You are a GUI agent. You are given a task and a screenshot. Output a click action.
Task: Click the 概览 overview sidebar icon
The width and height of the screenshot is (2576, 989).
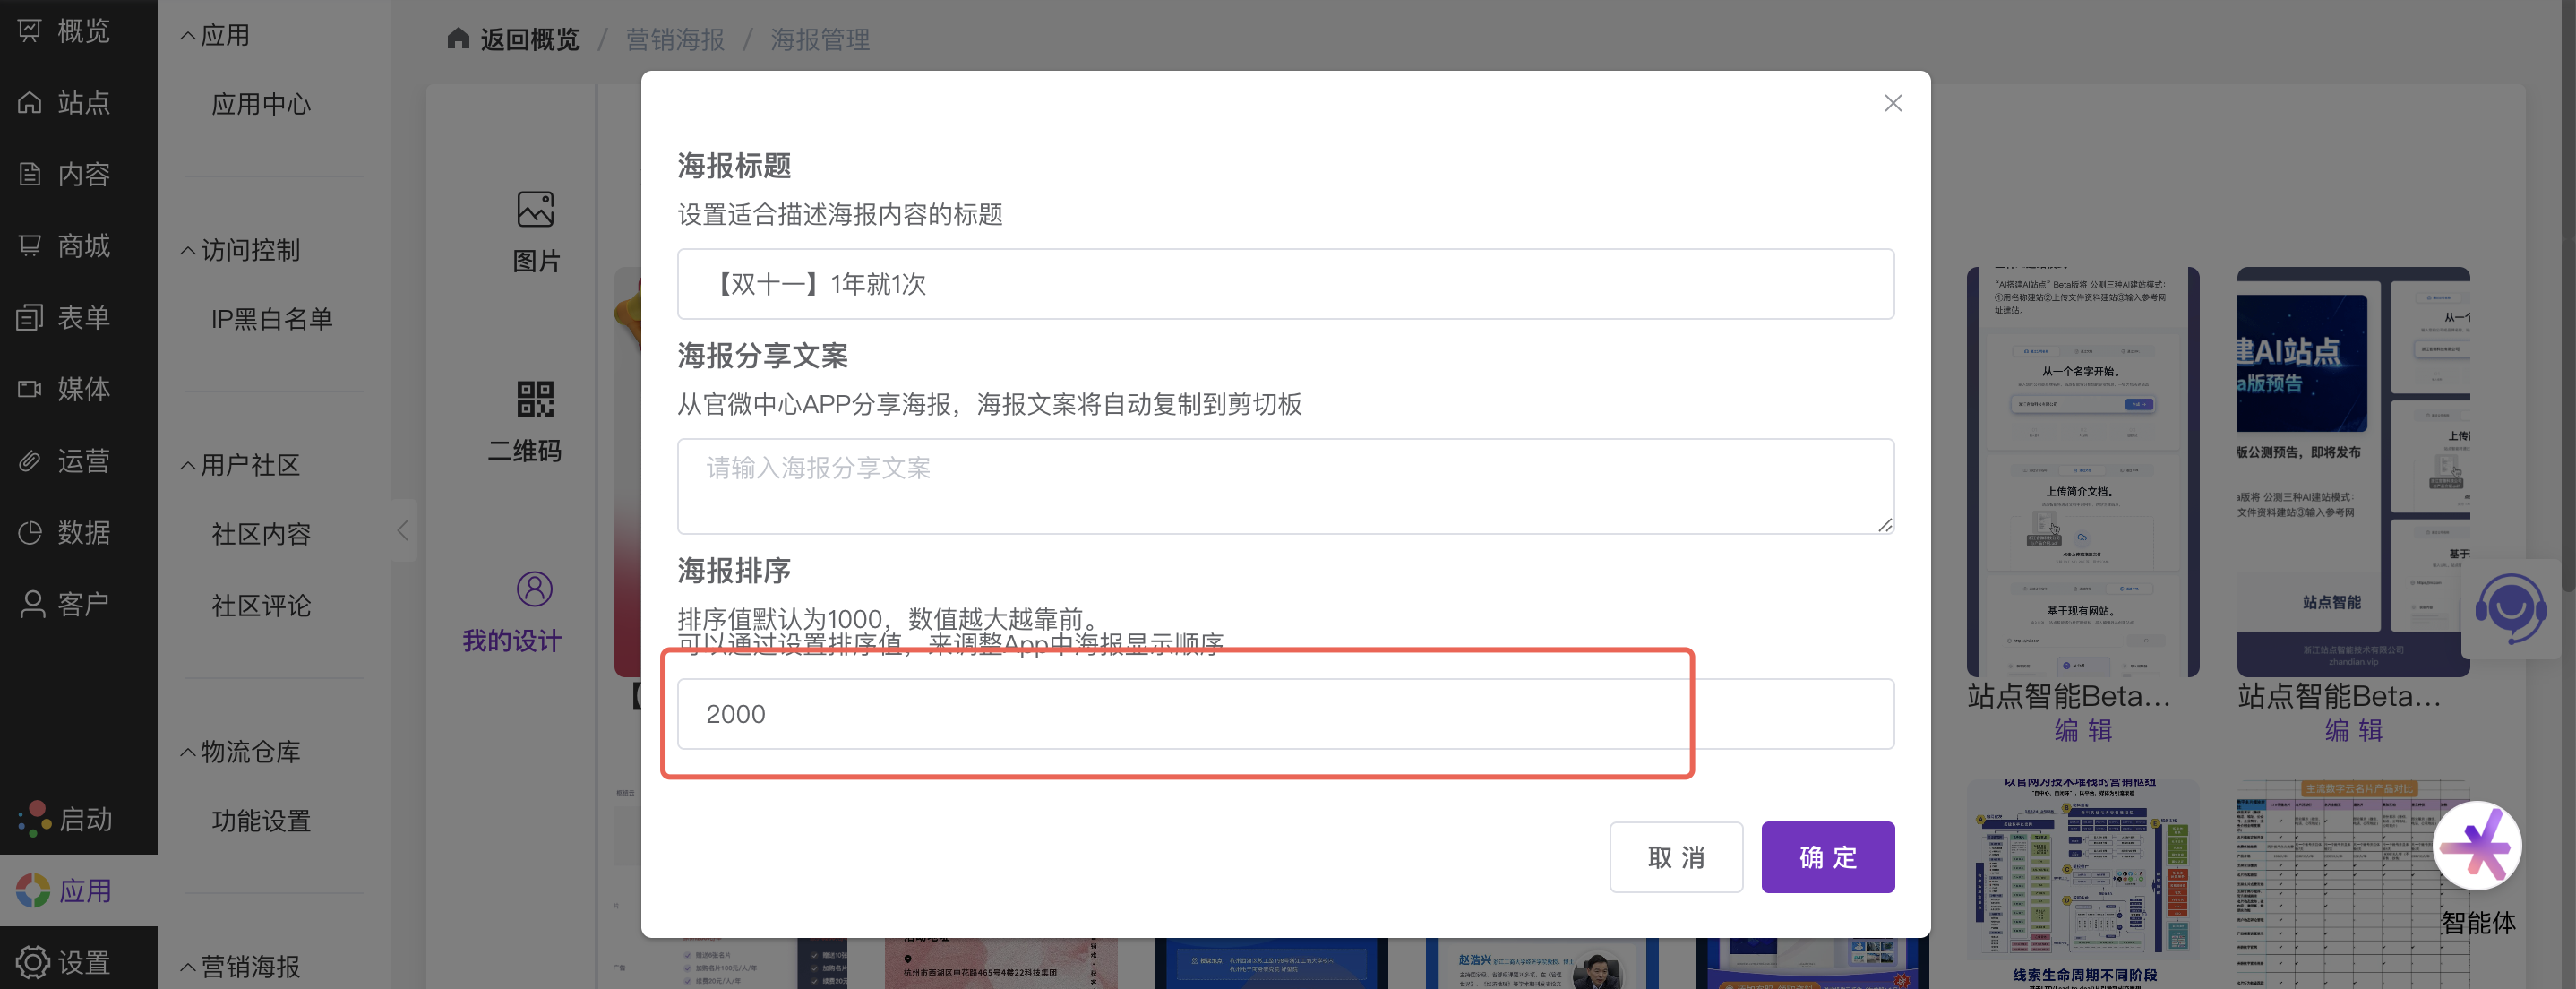30,31
